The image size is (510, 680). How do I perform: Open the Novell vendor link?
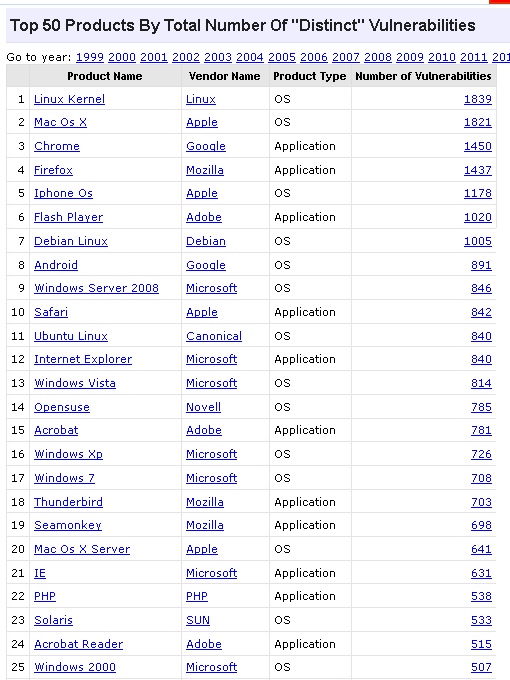[x=203, y=407]
